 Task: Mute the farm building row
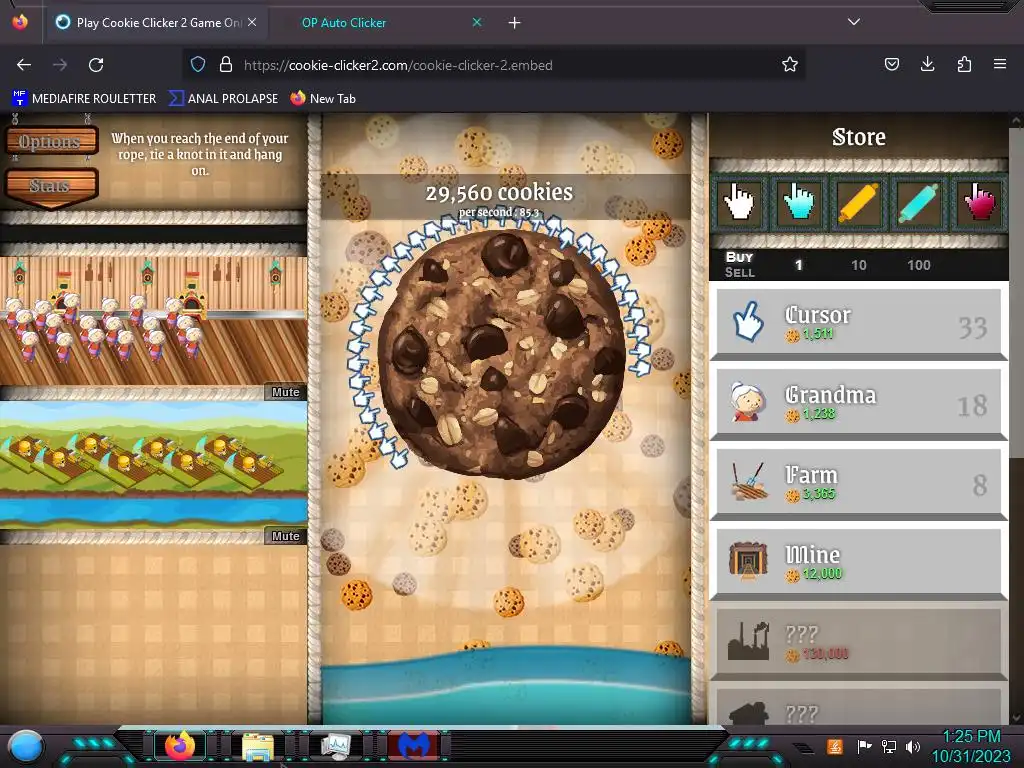click(x=285, y=536)
